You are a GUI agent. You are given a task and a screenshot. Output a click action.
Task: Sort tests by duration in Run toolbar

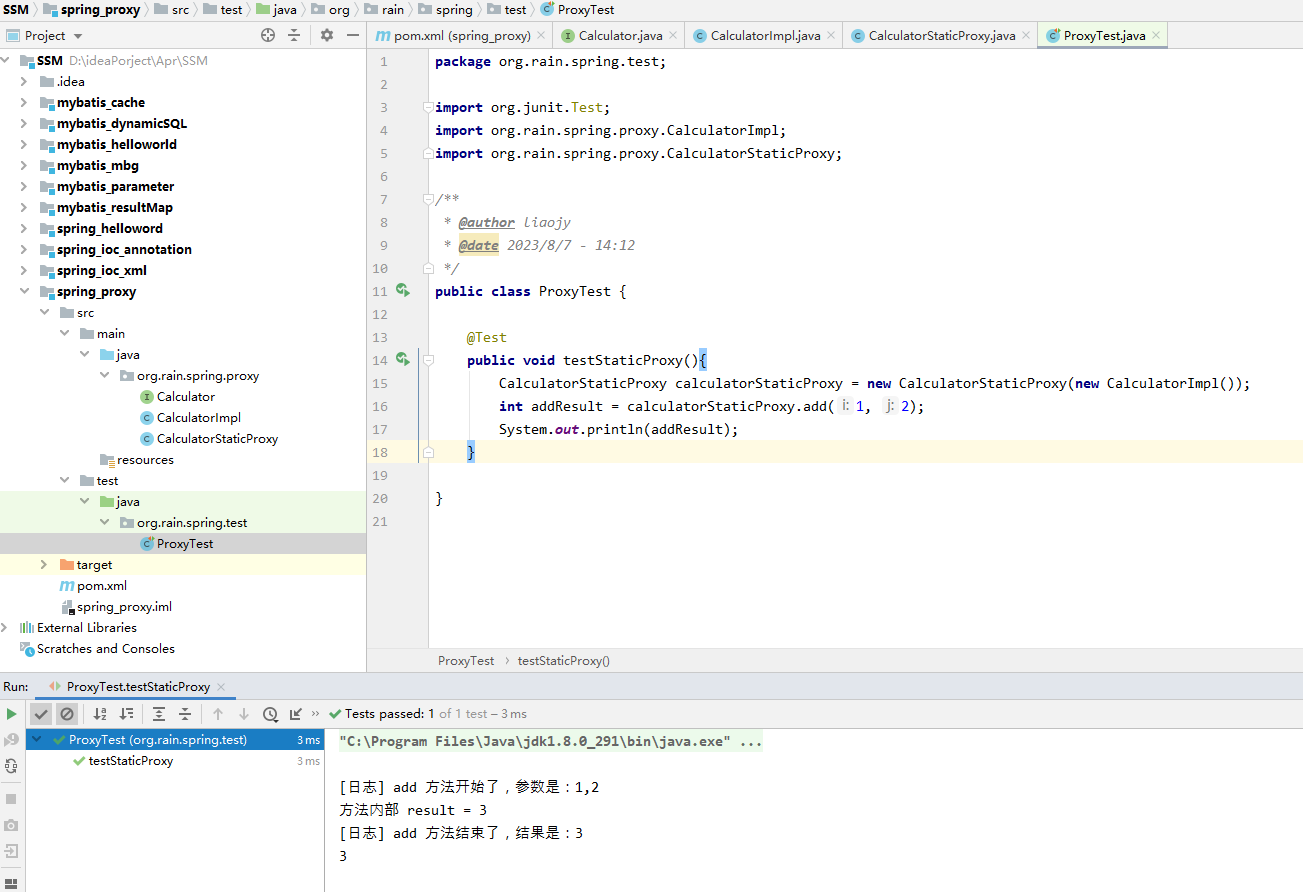tap(126, 714)
